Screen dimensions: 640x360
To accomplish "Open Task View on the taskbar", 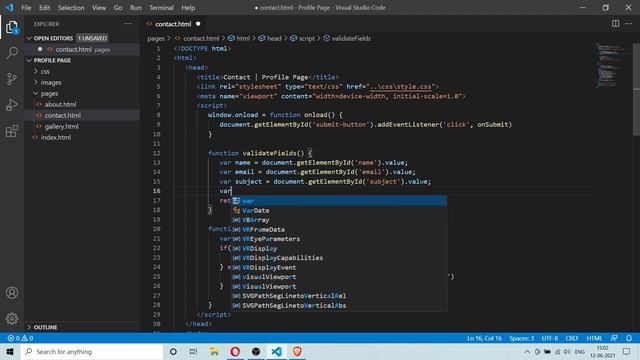I will pyautogui.click(x=193, y=351).
